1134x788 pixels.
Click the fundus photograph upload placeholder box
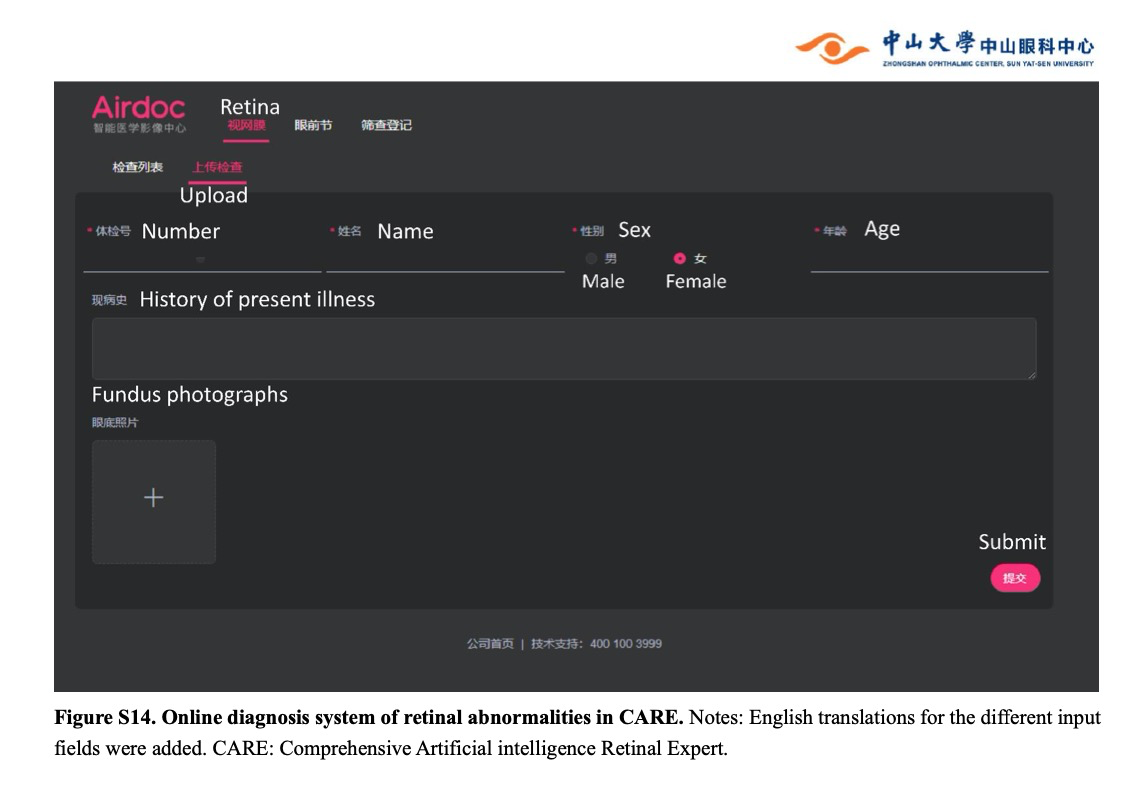point(153,500)
